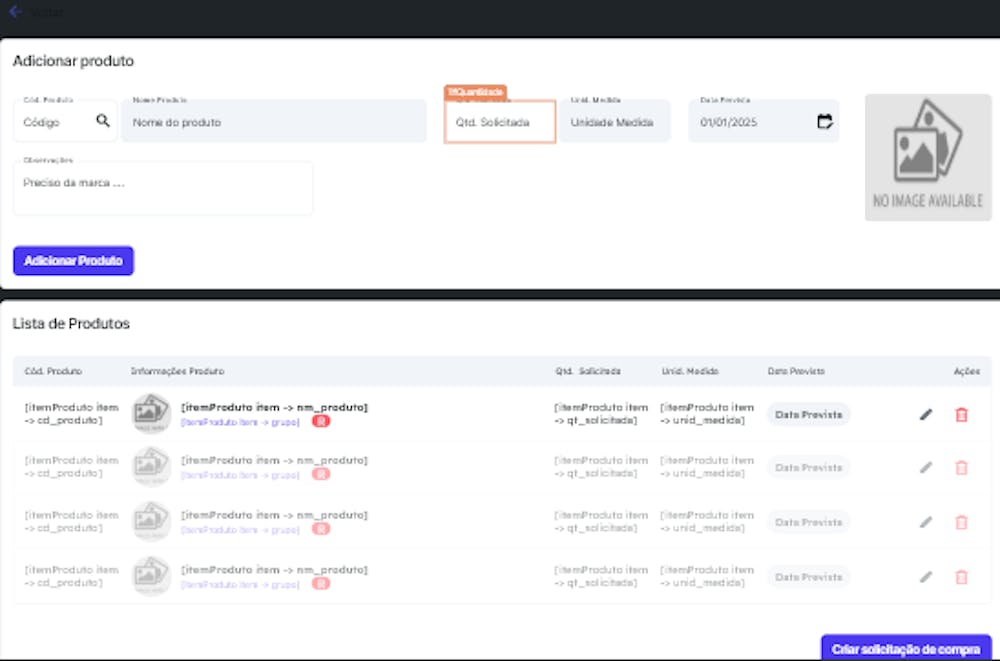Click the Data Prevista chip in last row
The width and height of the screenshot is (1000, 661).
pos(808,577)
